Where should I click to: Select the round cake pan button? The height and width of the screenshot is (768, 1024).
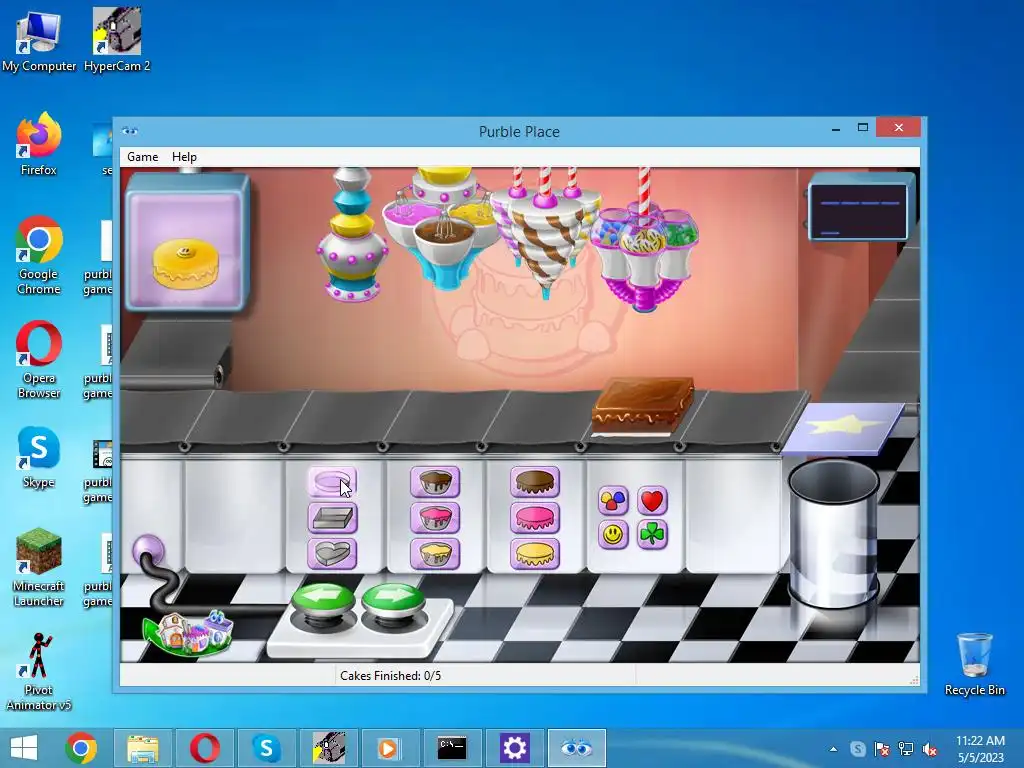[x=332, y=483]
